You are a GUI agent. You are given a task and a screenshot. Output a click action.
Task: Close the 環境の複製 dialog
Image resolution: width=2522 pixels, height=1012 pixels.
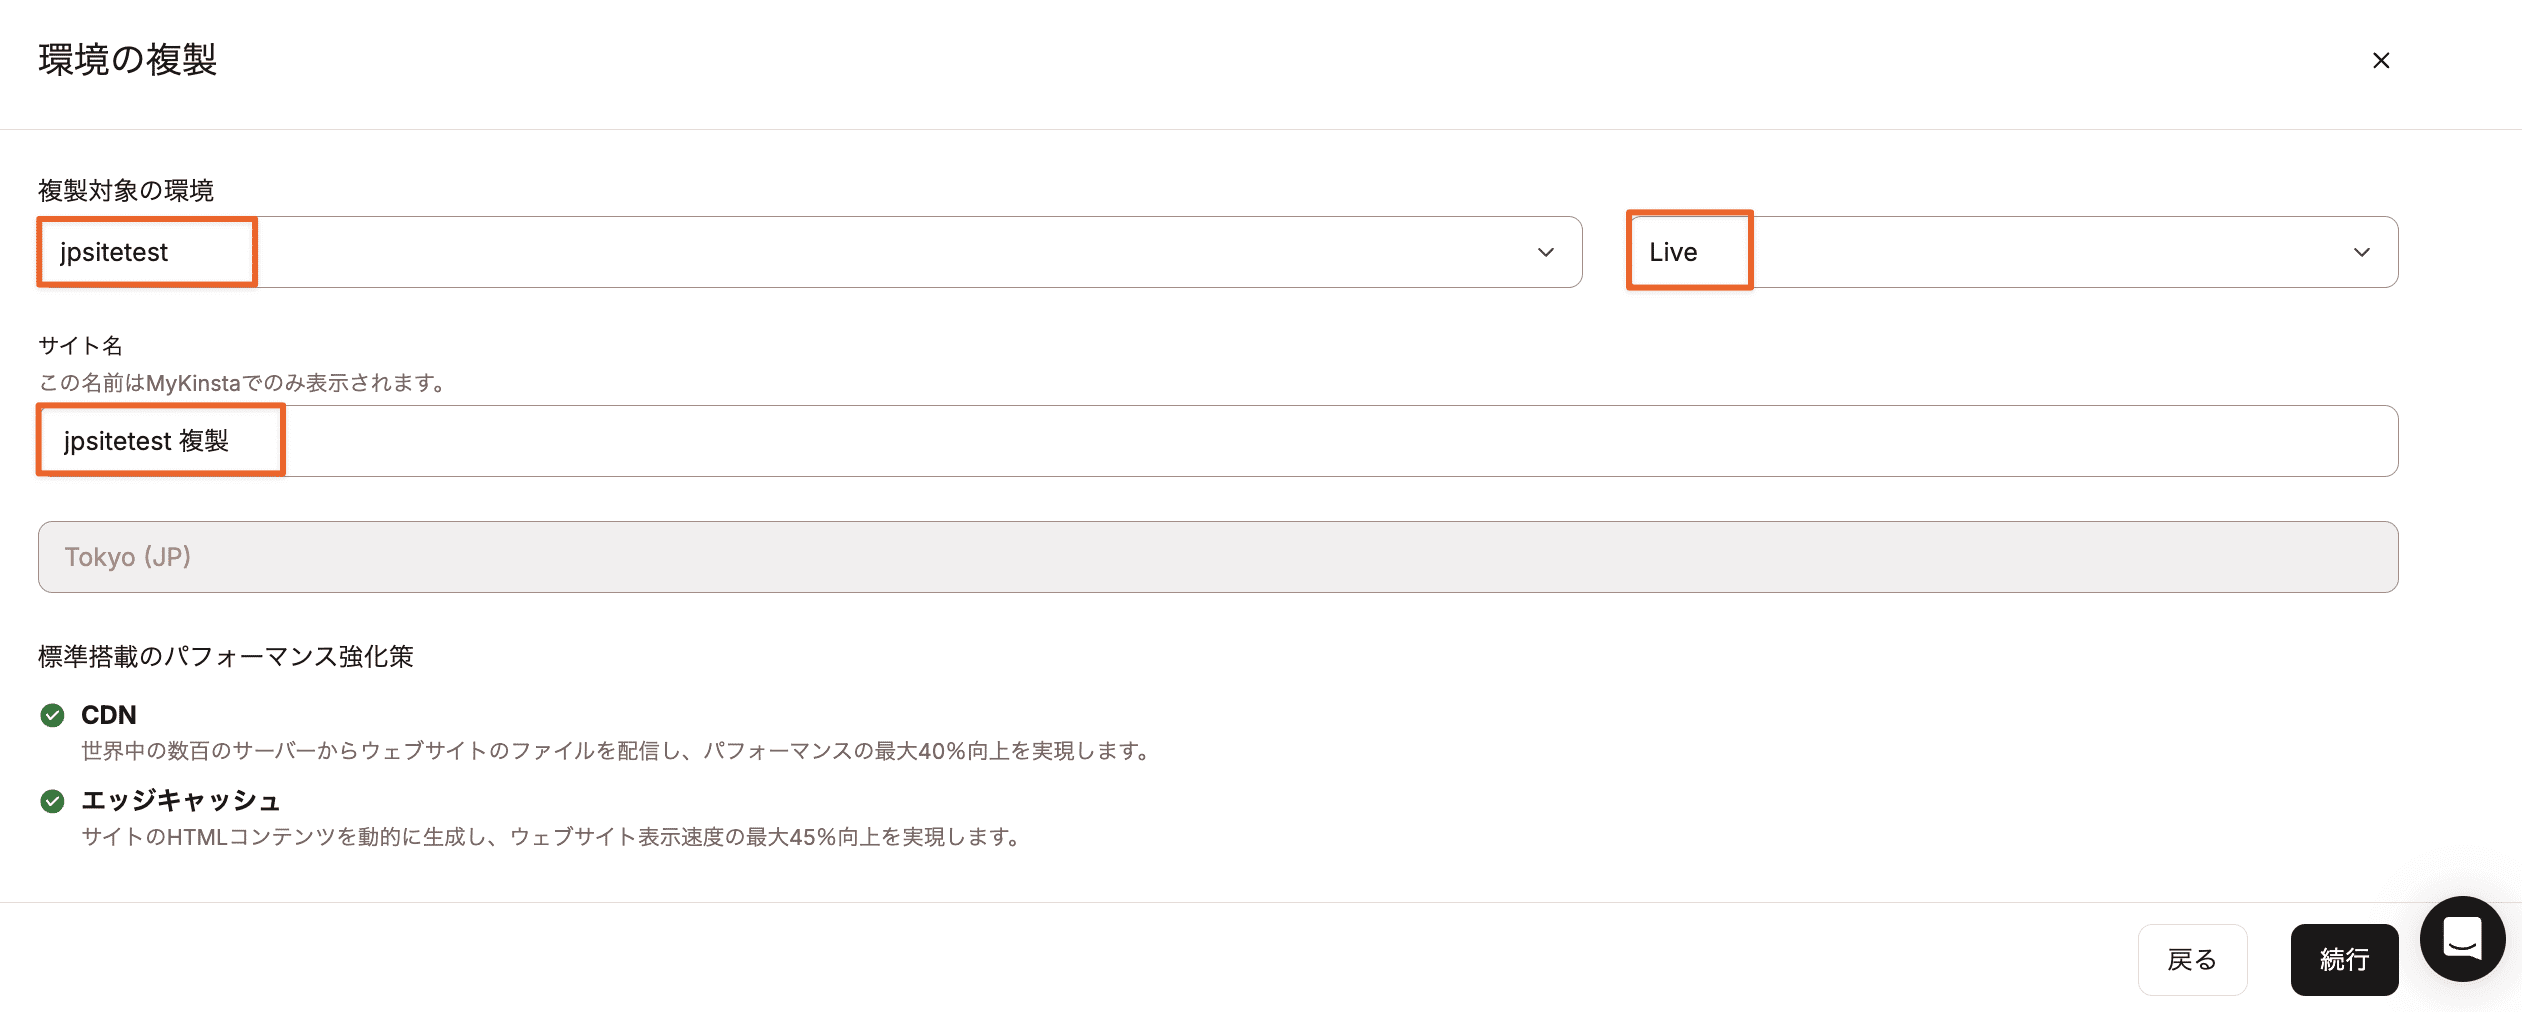(x=2381, y=60)
